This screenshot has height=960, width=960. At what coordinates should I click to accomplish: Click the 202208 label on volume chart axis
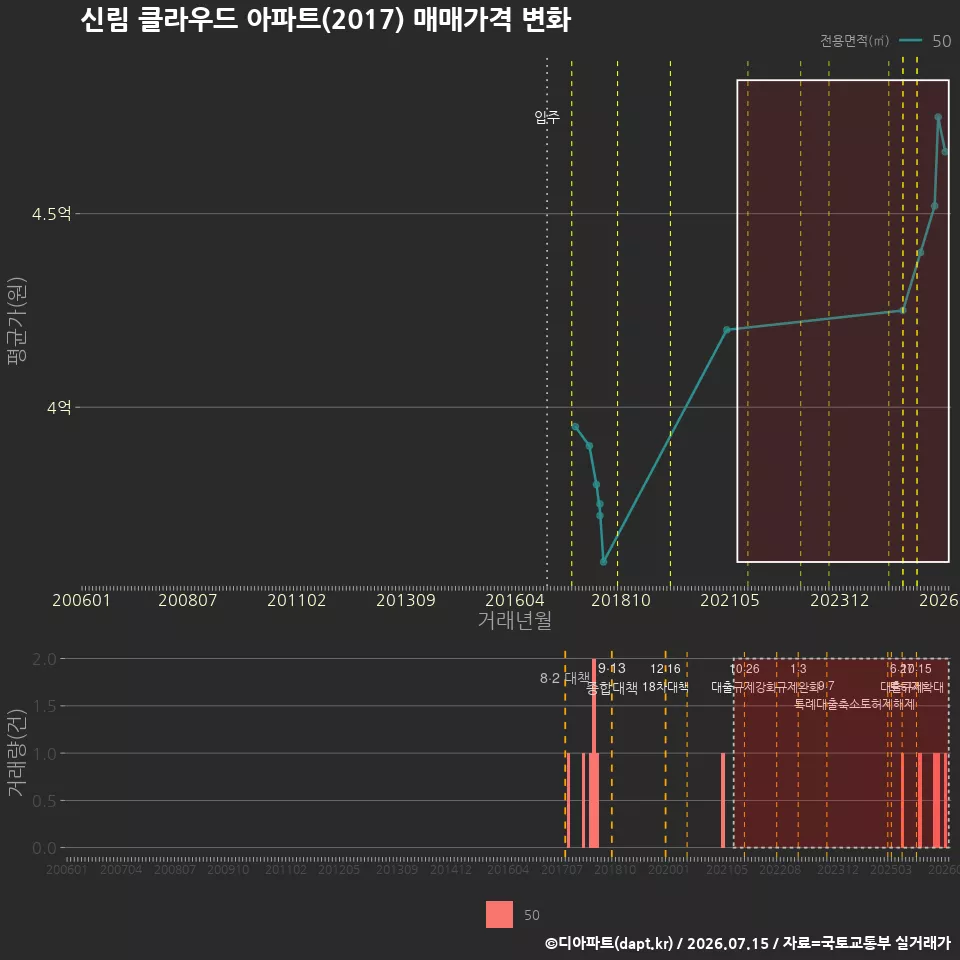(780, 869)
